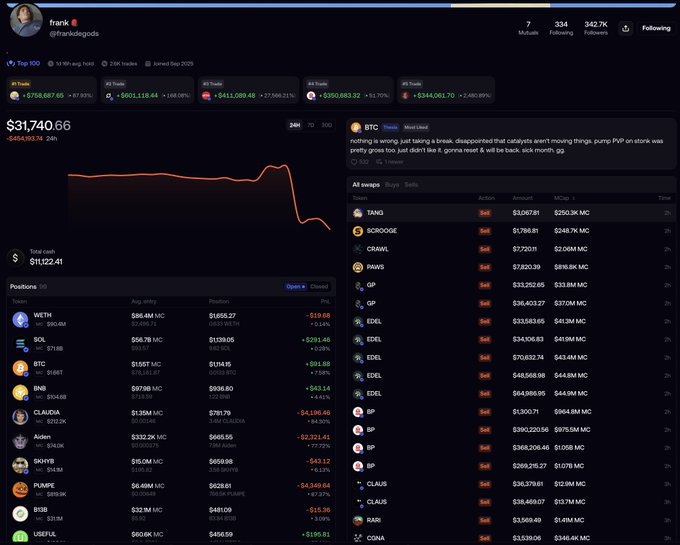The image size is (680, 545).
Task: Open the 7 Mutuals count
Action: (x=528, y=28)
